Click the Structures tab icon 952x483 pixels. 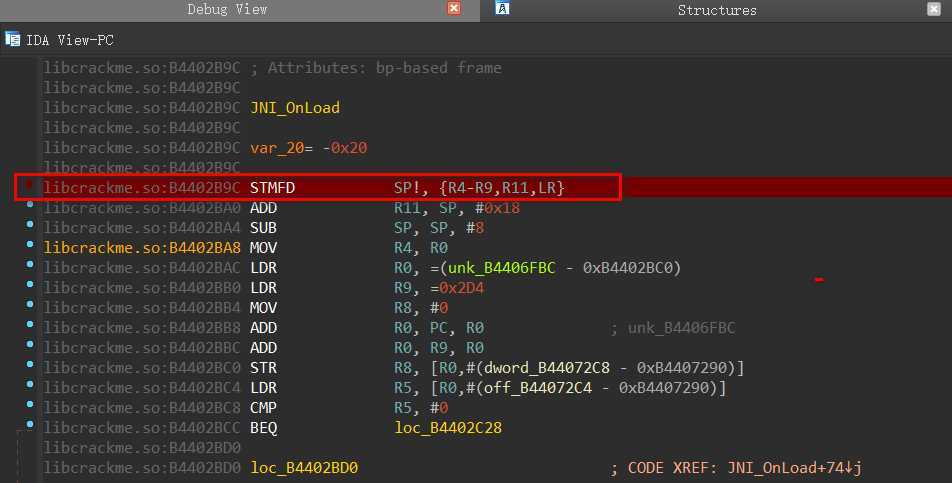(x=502, y=8)
